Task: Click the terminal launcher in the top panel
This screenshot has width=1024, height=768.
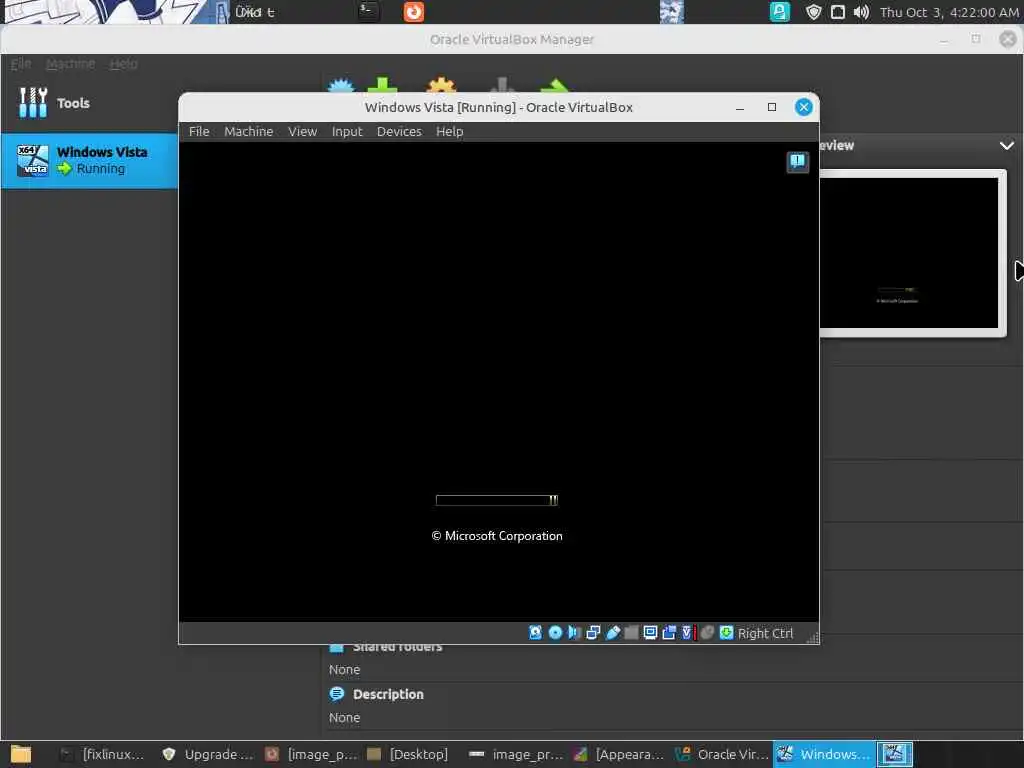Action: click(367, 11)
